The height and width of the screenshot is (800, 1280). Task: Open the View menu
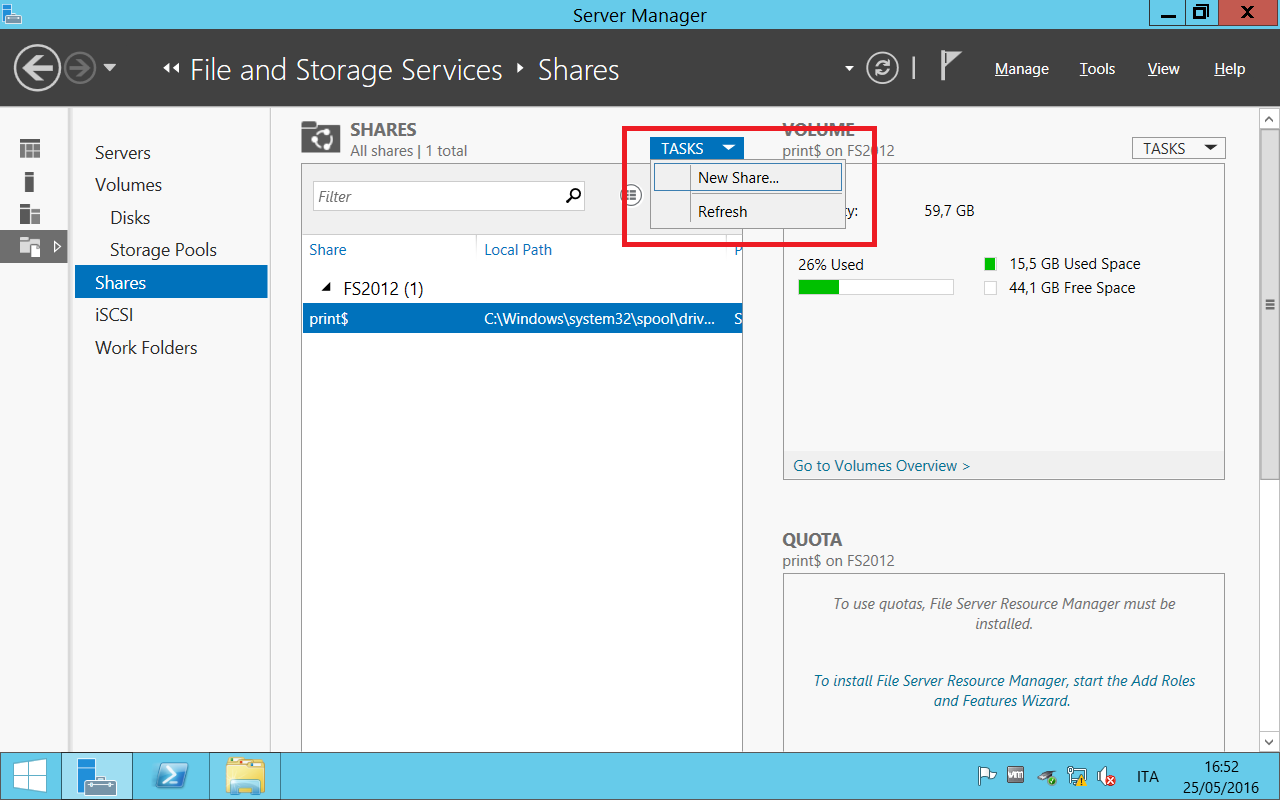(x=1163, y=69)
